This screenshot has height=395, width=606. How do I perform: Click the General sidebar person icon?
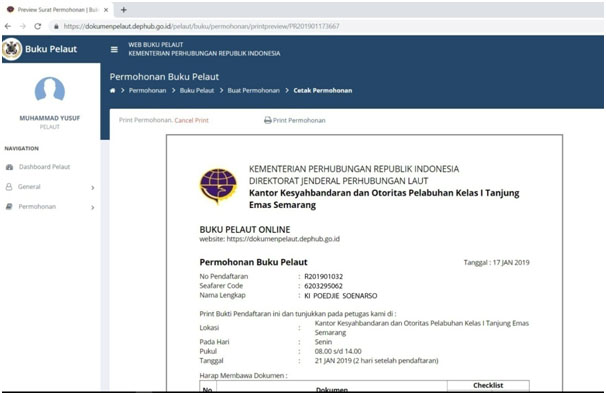(9, 187)
